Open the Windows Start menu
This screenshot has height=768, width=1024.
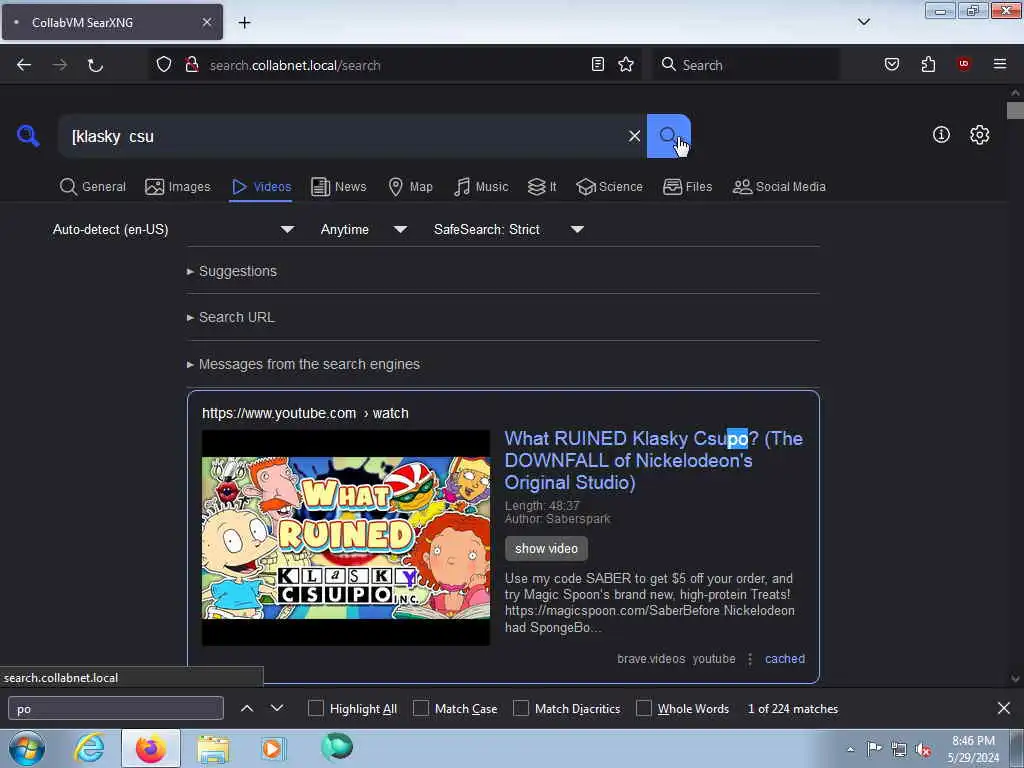[x=27, y=748]
